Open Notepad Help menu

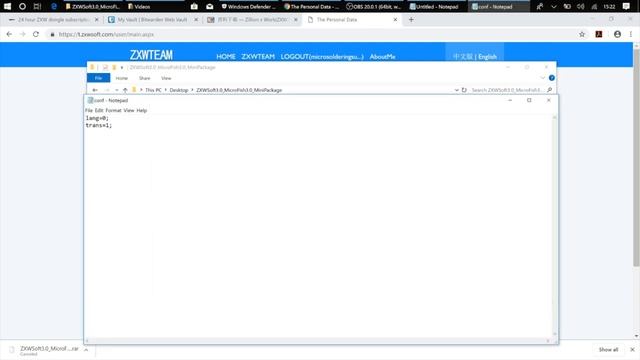141,110
